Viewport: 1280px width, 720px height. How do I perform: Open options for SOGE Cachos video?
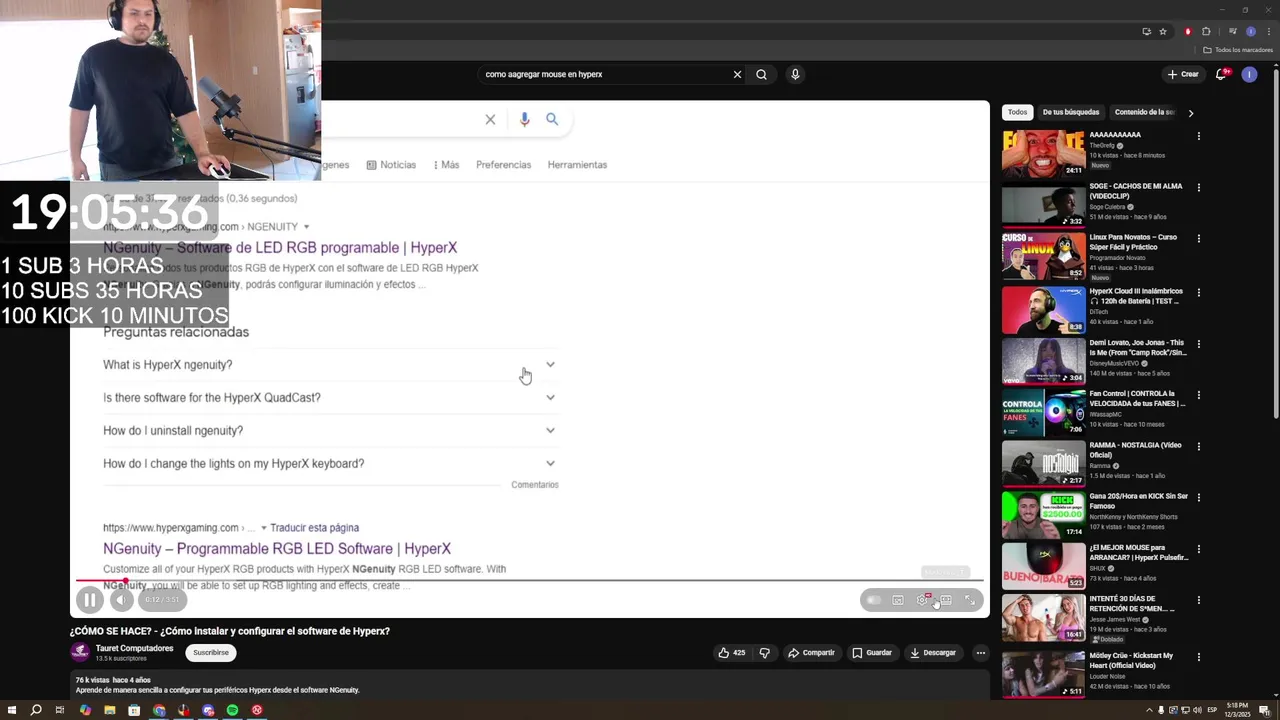1198,187
